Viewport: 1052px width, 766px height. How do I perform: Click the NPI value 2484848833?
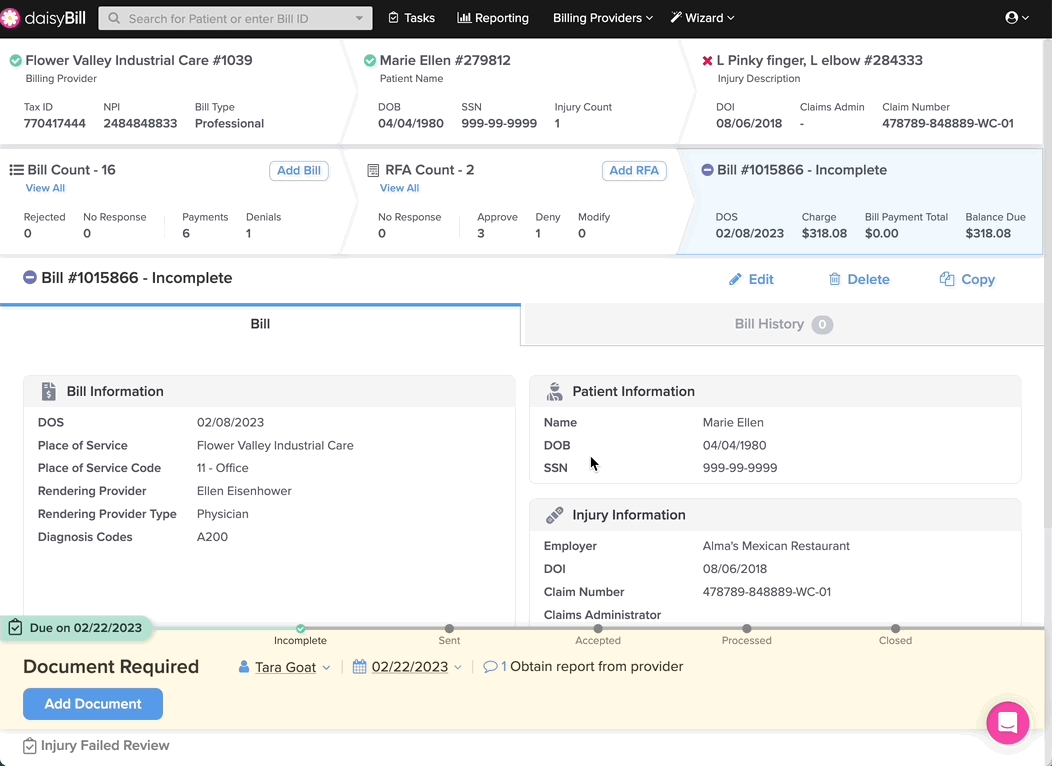[x=140, y=123]
